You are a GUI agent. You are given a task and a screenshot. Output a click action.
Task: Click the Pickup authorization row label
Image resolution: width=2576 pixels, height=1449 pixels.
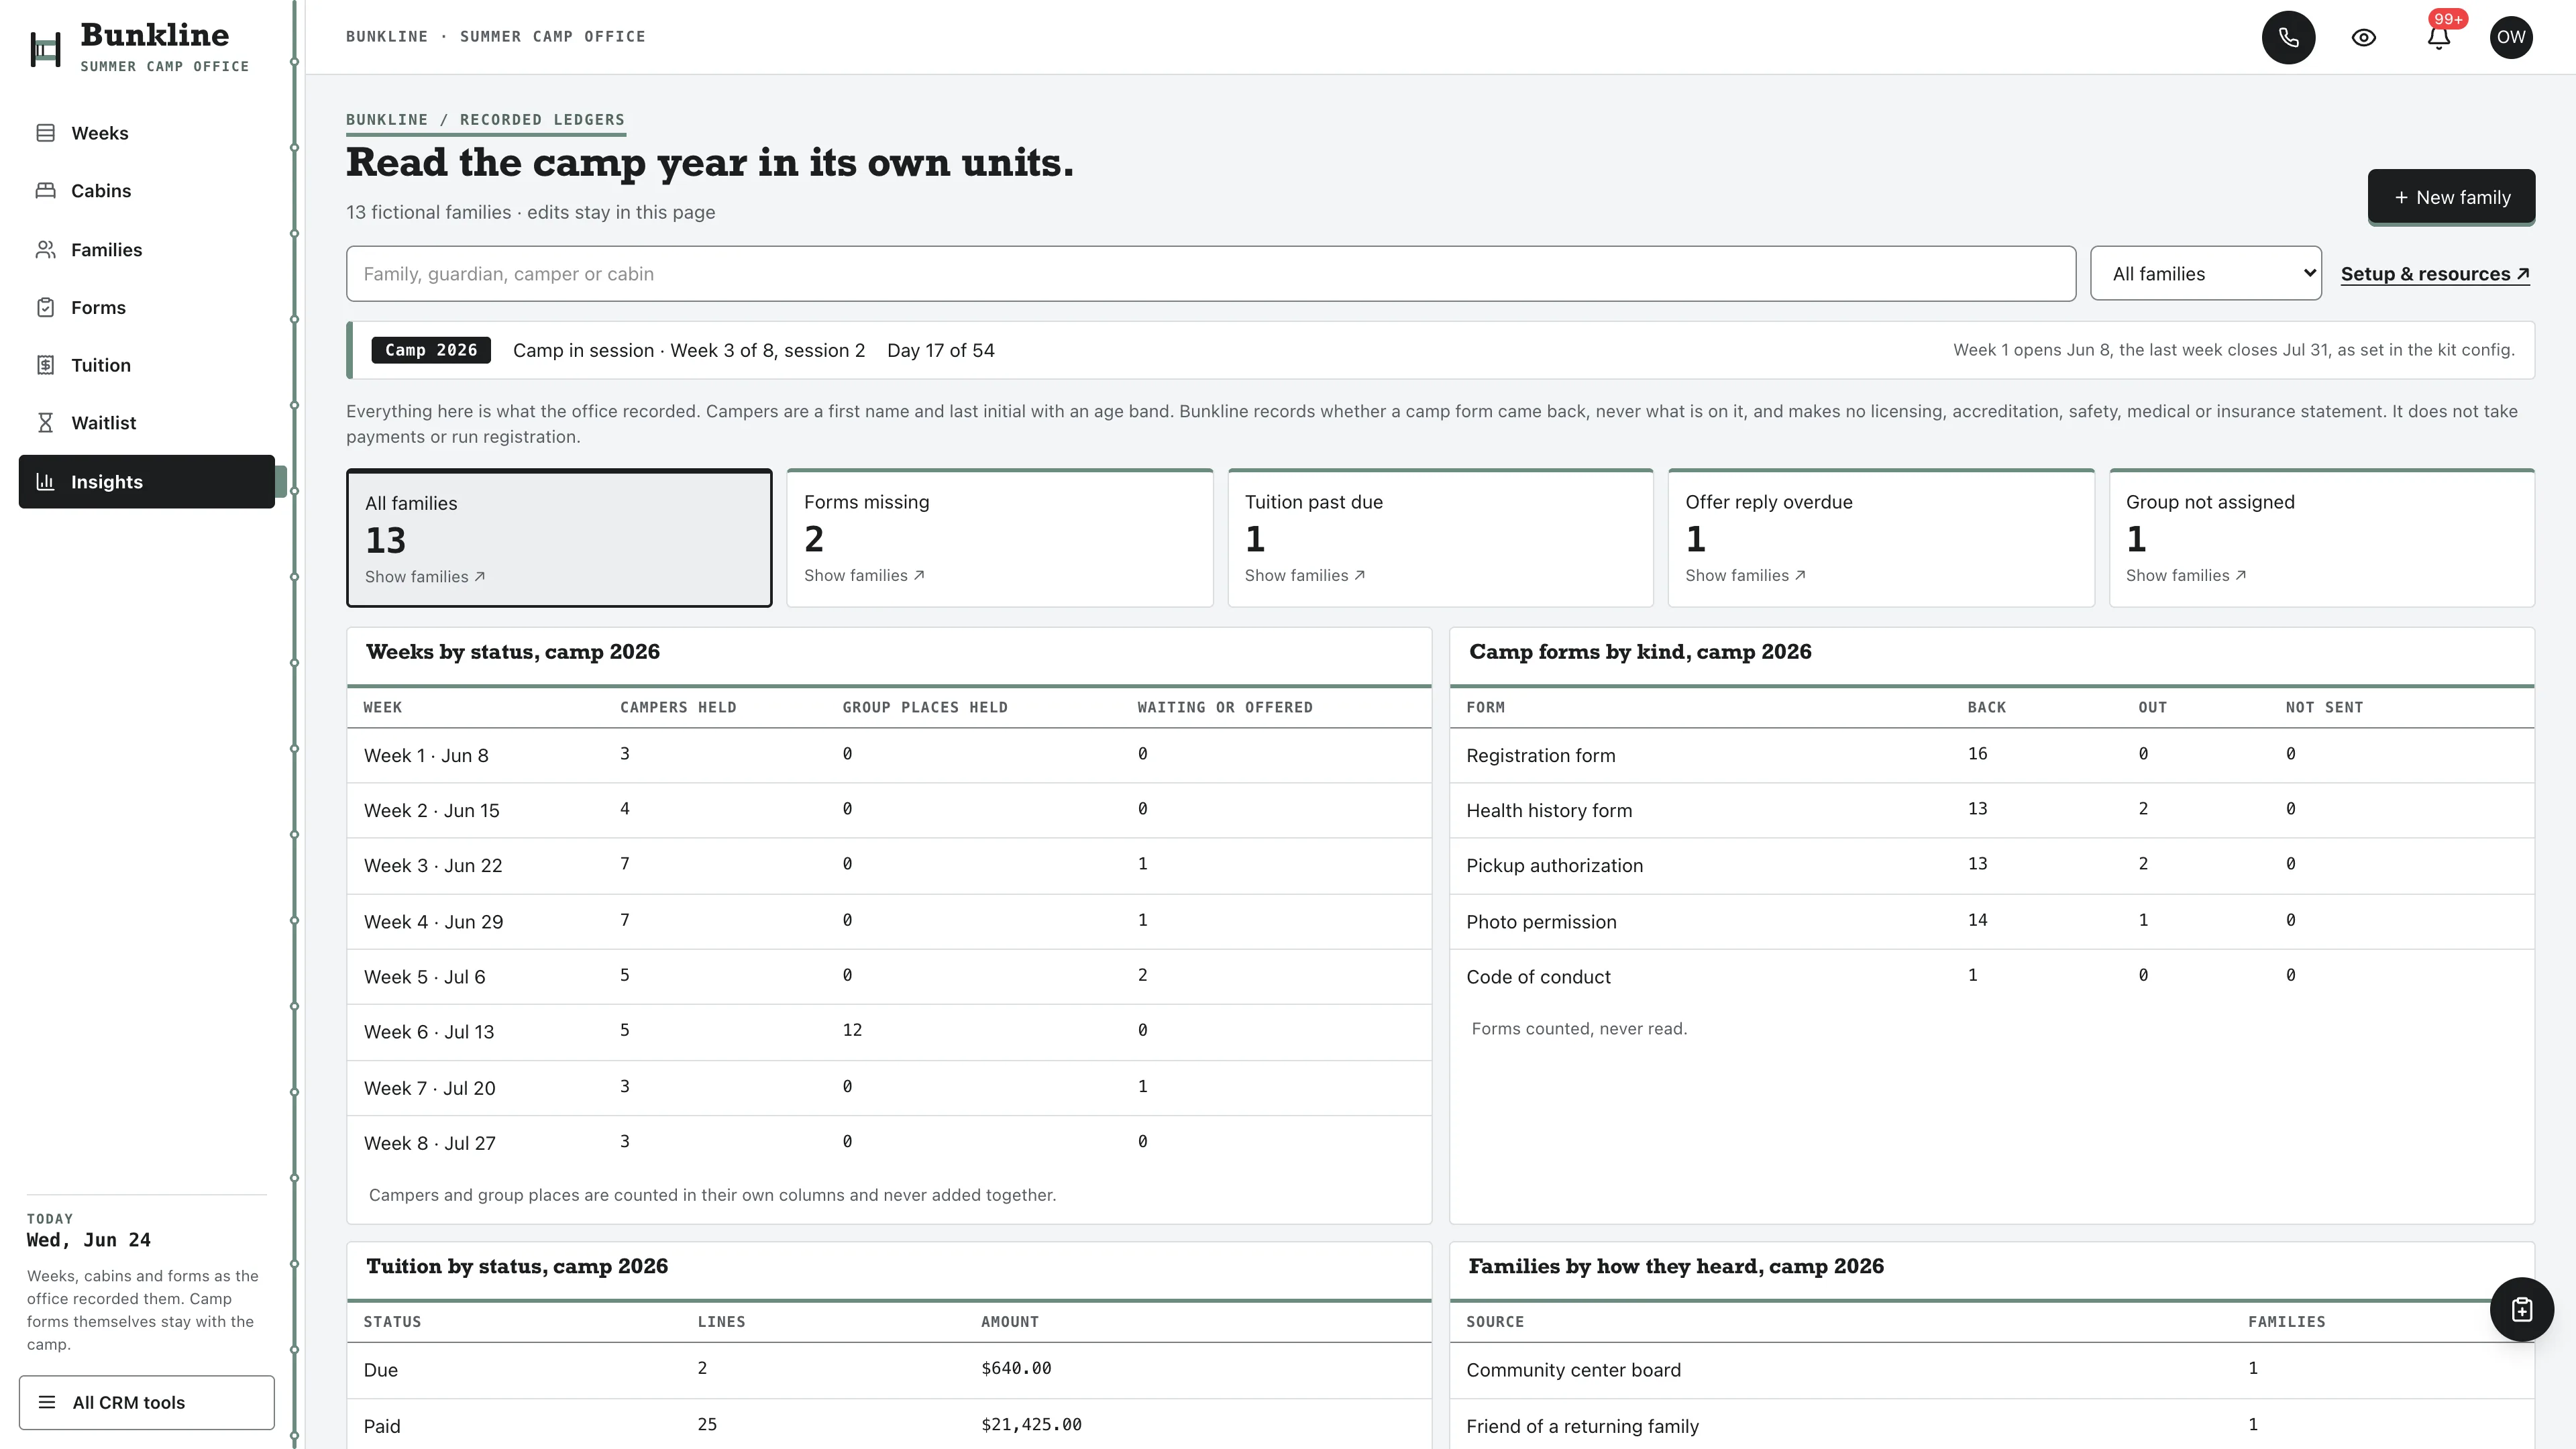[x=1554, y=866]
